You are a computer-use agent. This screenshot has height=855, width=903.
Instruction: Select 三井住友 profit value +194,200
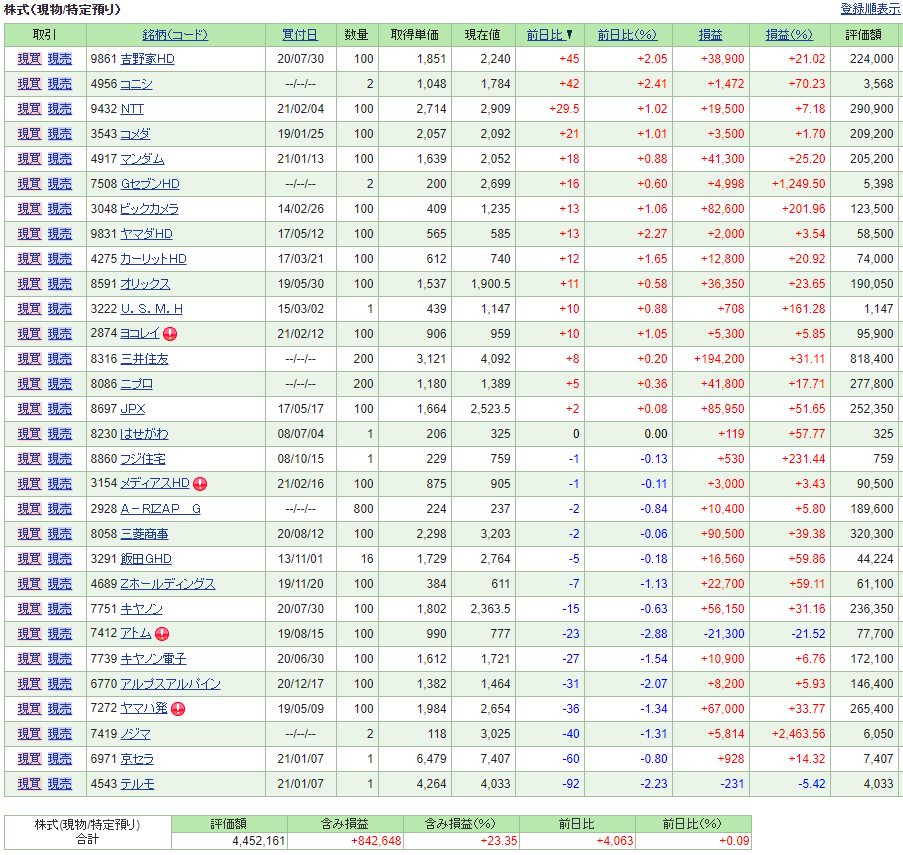pyautogui.click(x=719, y=359)
